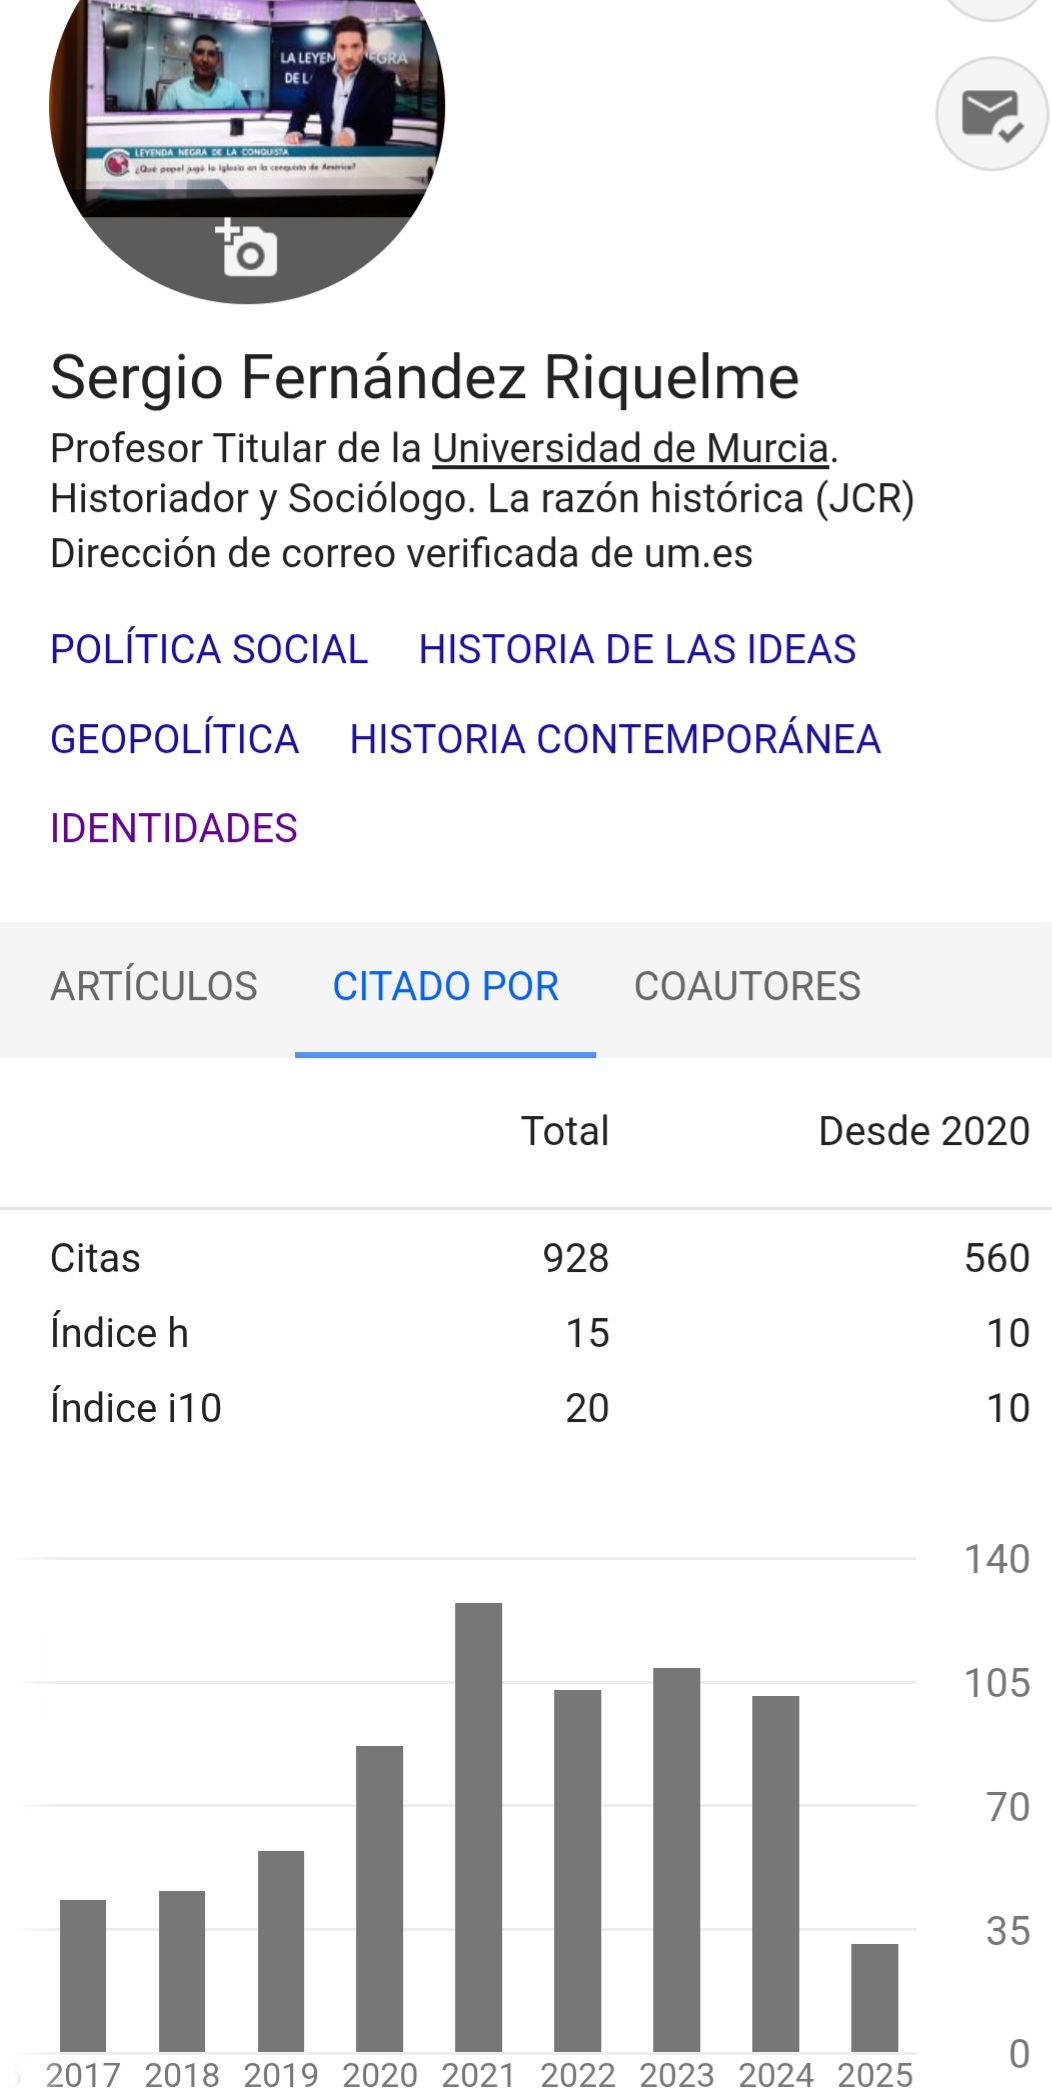
Task: Open the Universidad de Murcia link
Action: (630, 448)
